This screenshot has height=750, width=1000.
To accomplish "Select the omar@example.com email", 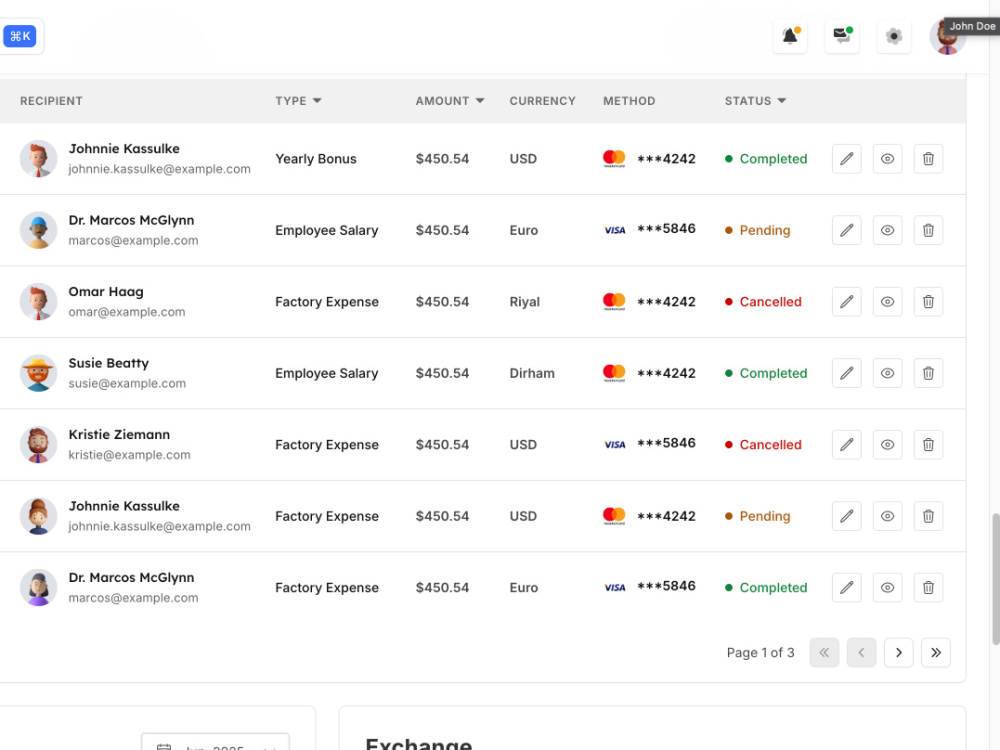I will pyautogui.click(x=127, y=312).
